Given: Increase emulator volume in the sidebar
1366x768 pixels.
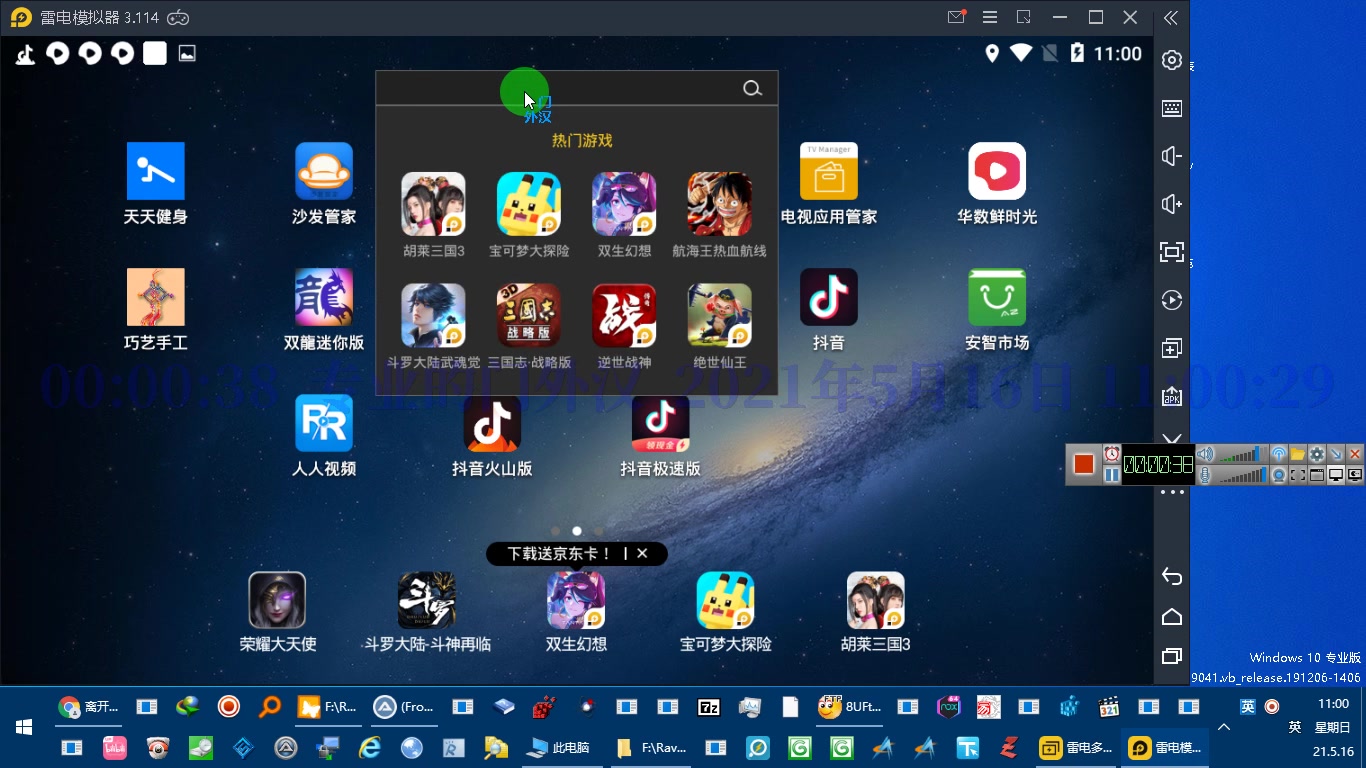Looking at the screenshot, I should pyautogui.click(x=1172, y=204).
